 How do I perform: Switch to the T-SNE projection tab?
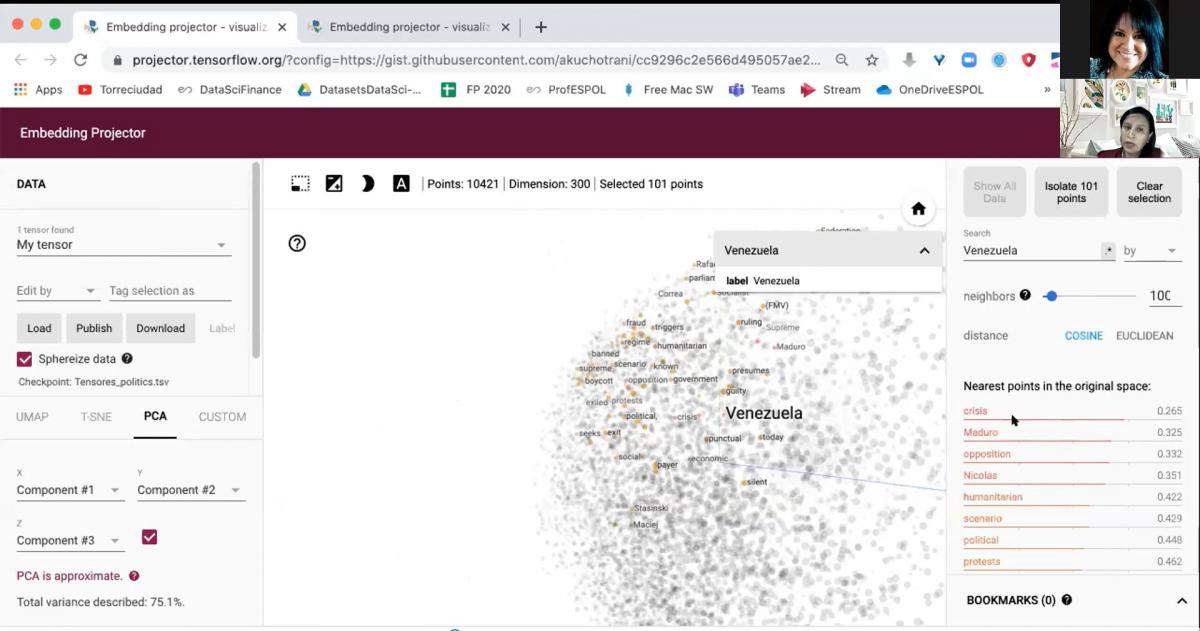[96, 417]
